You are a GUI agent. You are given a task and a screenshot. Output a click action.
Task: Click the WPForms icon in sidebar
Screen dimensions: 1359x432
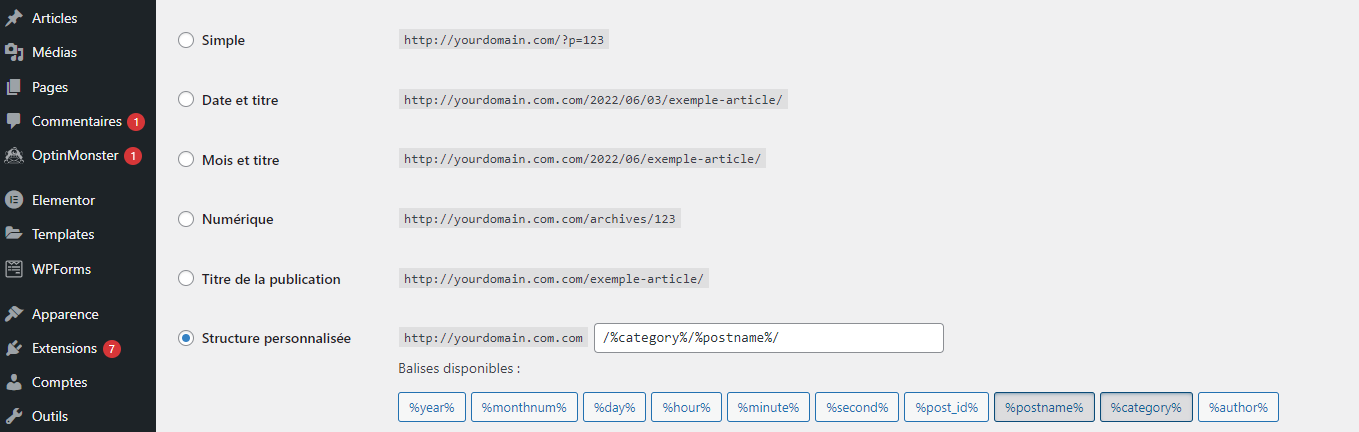point(14,269)
